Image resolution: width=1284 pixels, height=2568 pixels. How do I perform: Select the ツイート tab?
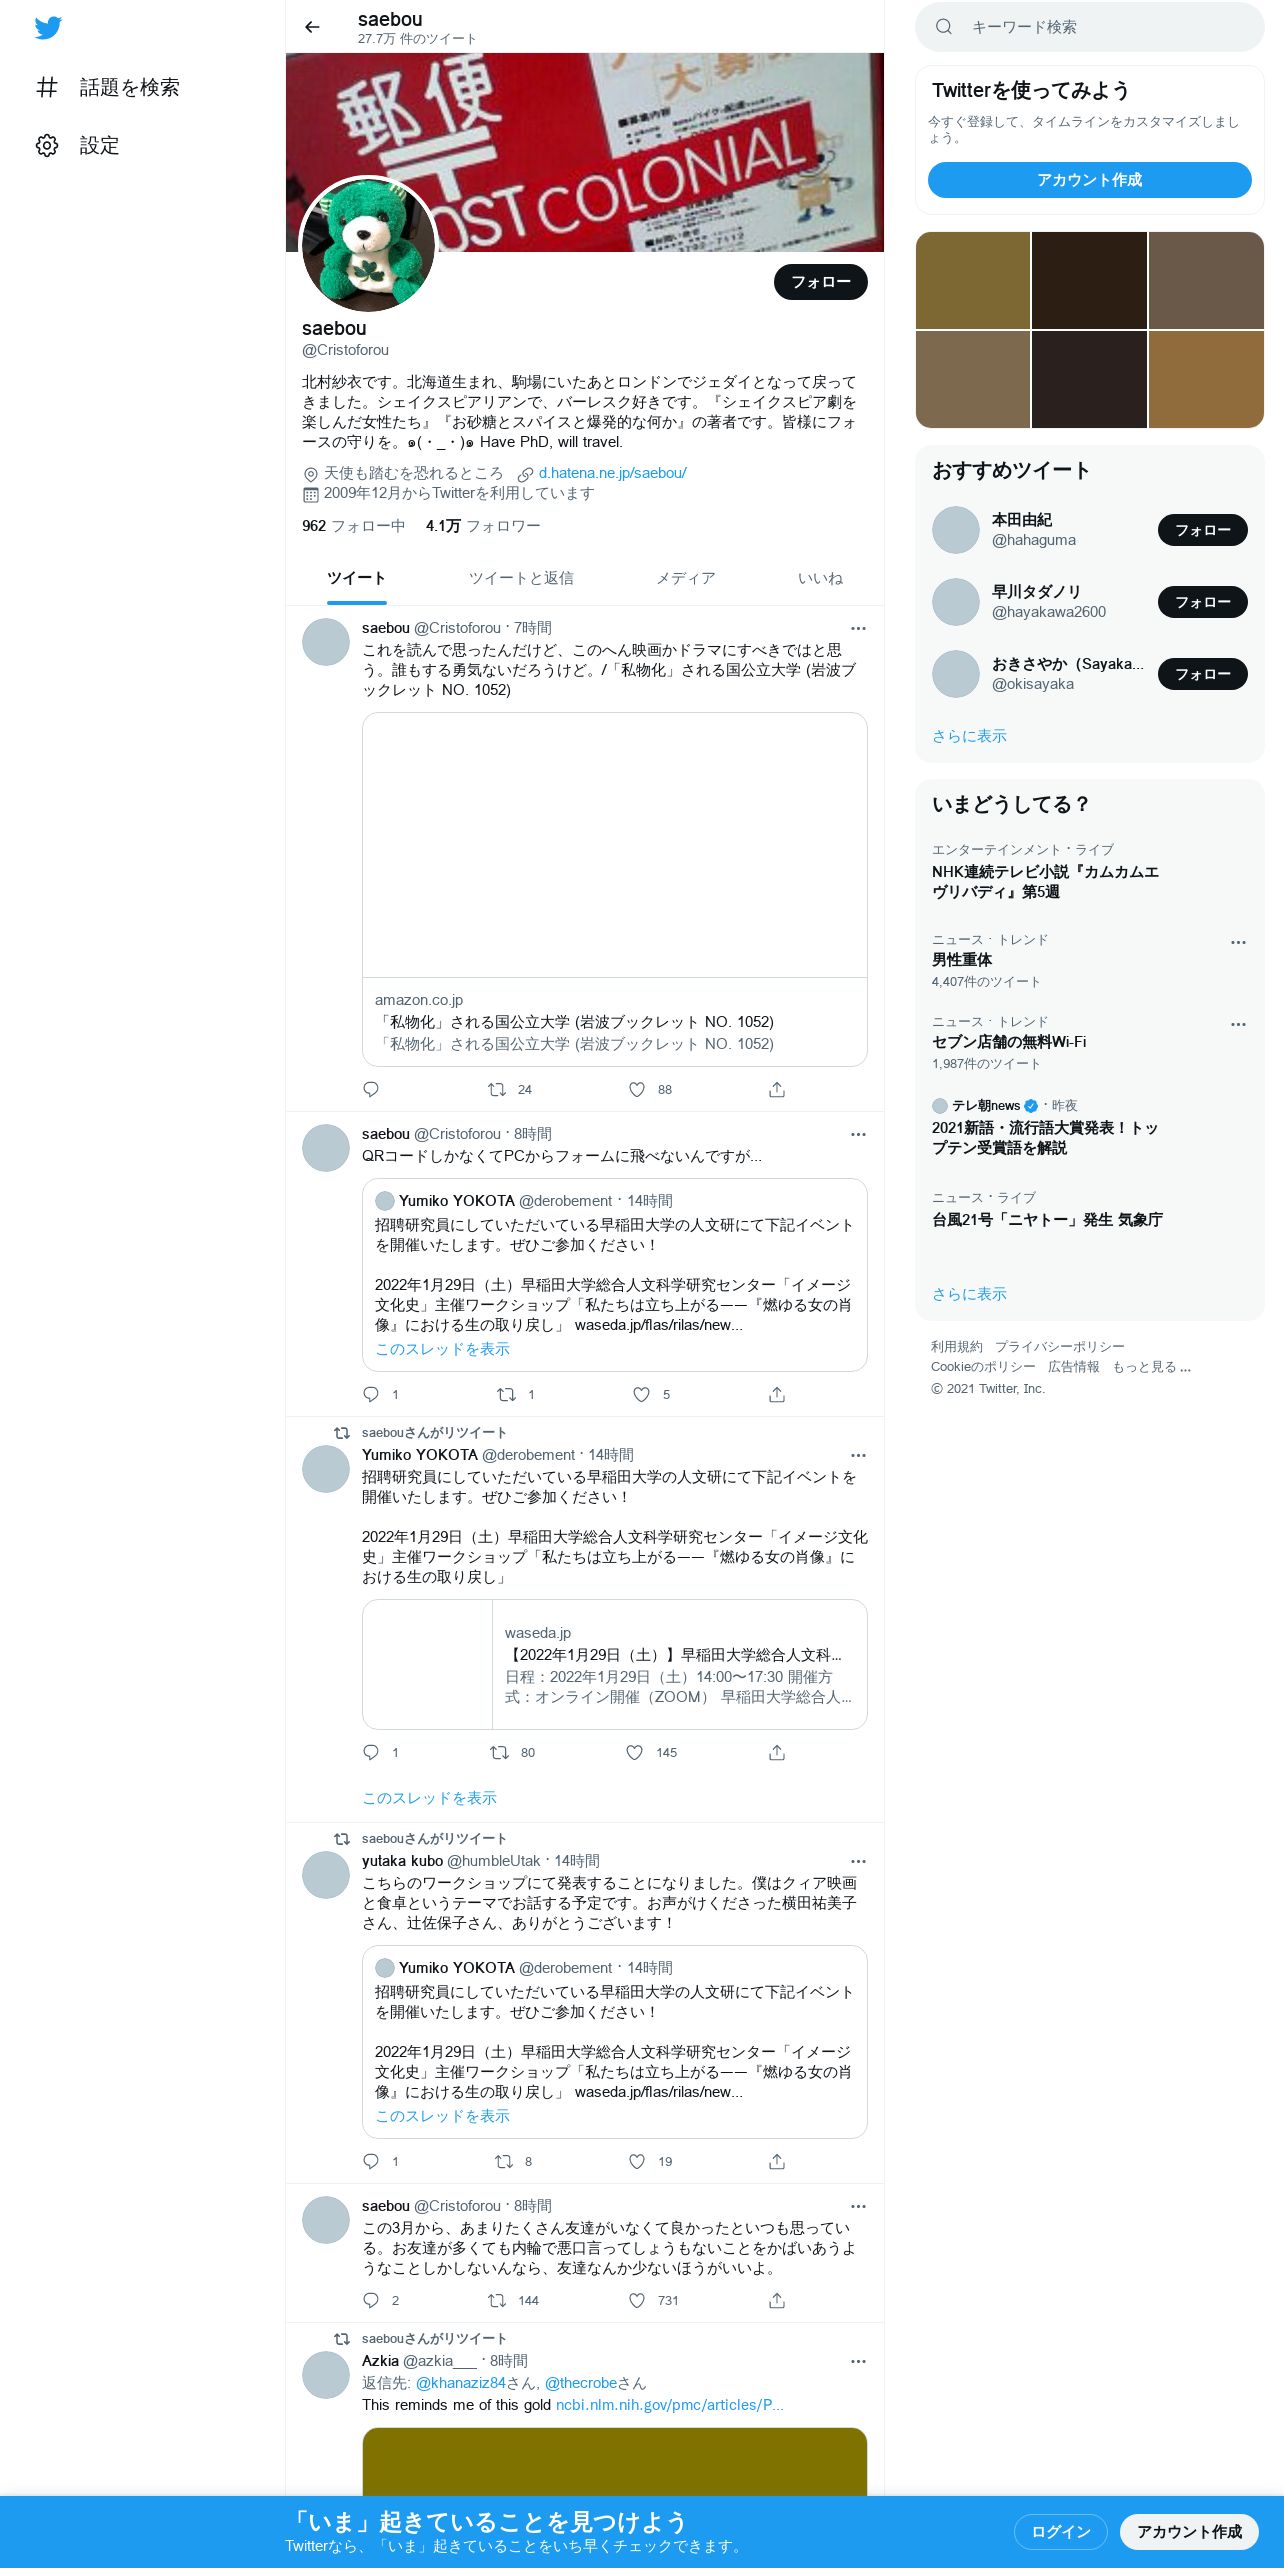point(356,578)
